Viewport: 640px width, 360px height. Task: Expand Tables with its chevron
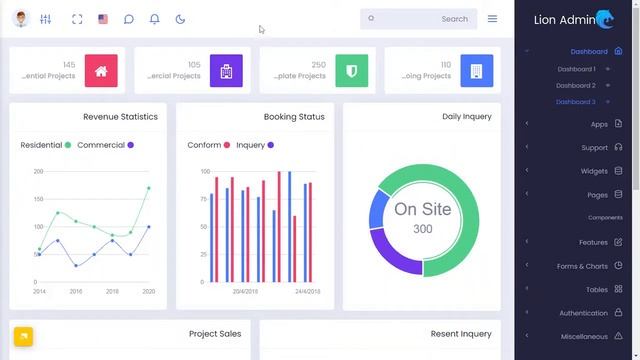527,288
